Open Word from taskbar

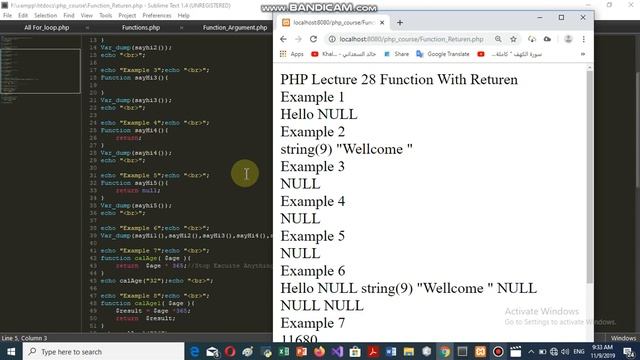pos(391,351)
